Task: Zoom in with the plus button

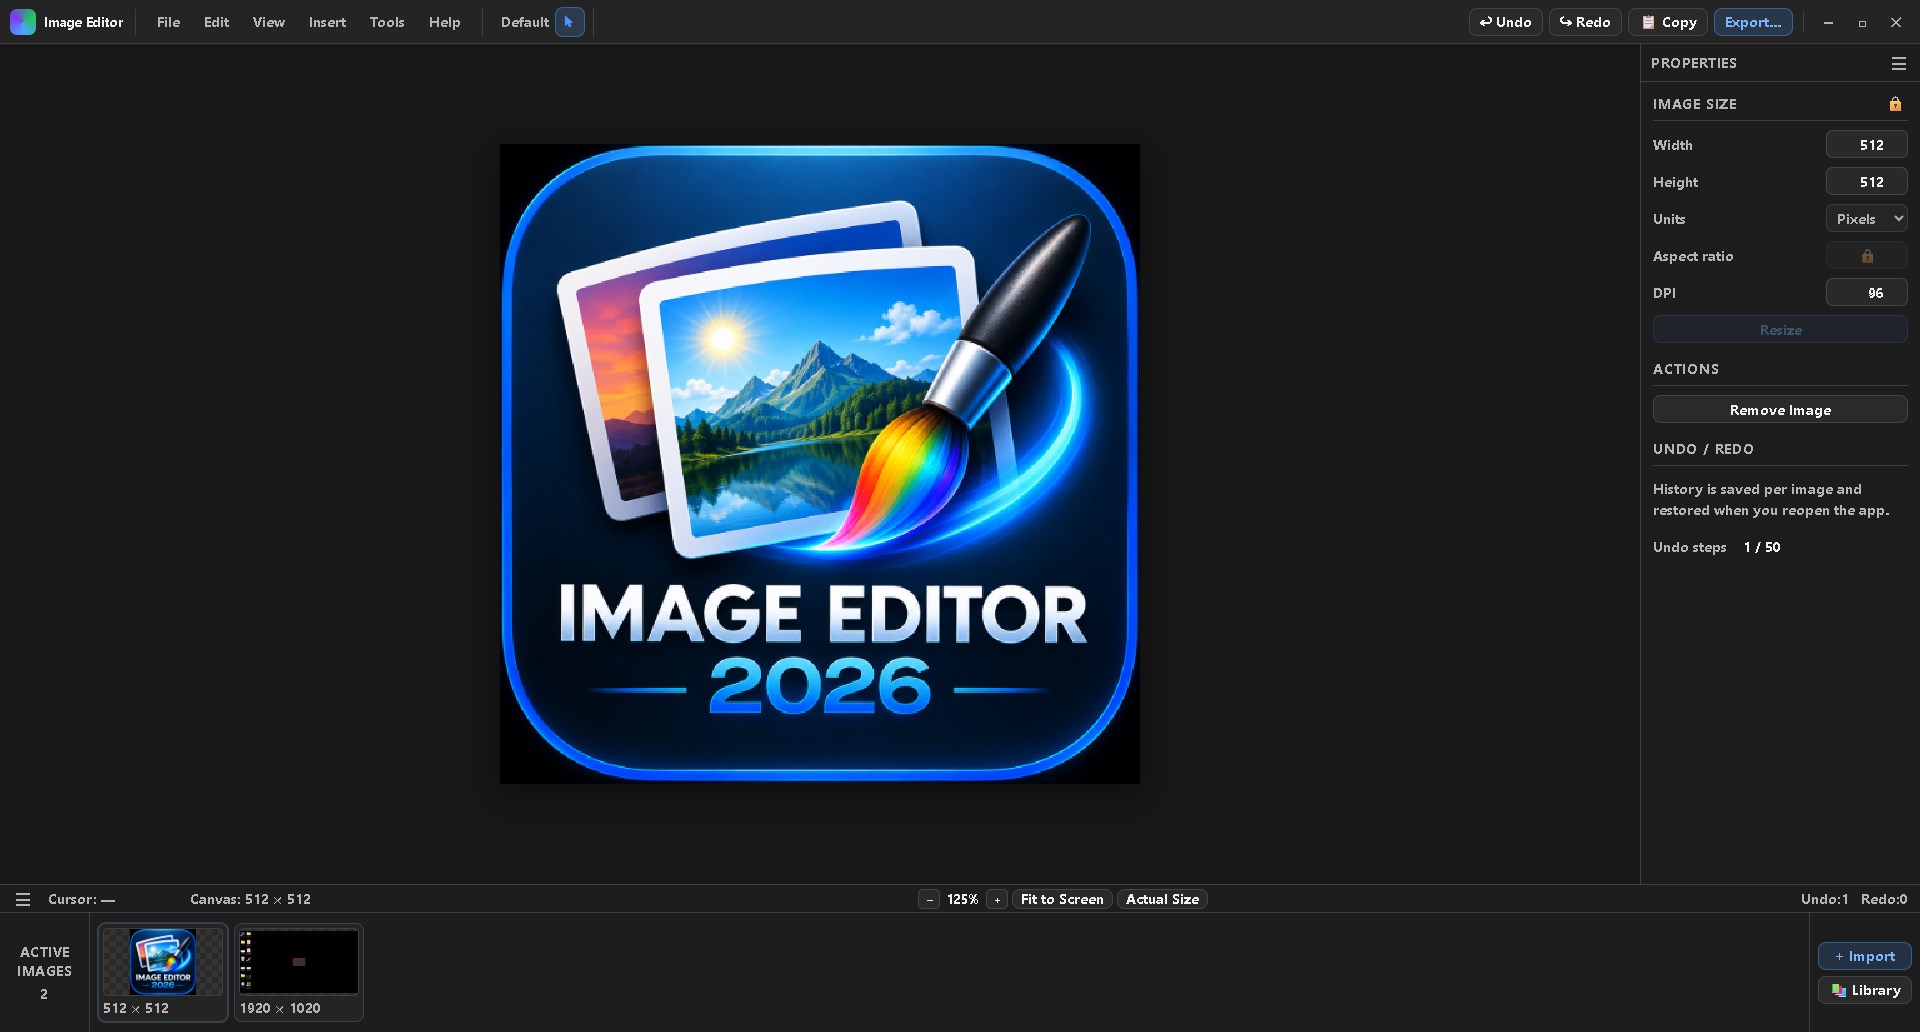Action: (x=996, y=899)
